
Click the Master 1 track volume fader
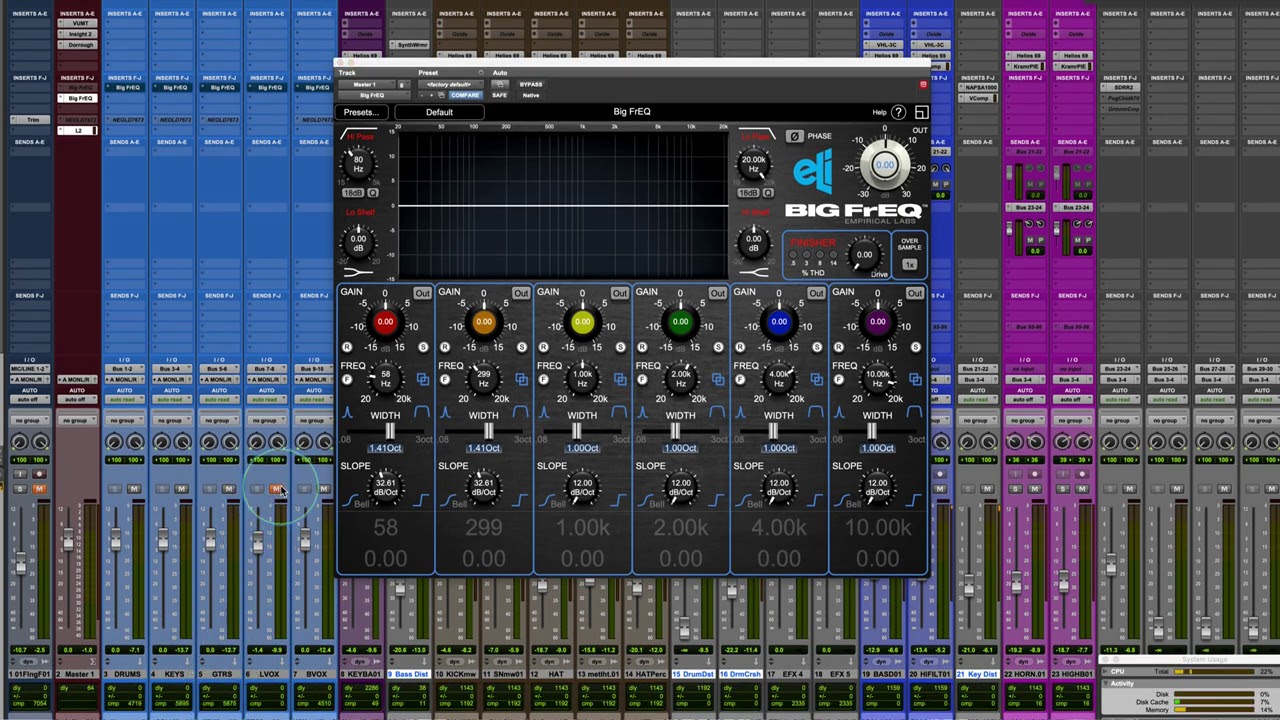tap(68, 540)
